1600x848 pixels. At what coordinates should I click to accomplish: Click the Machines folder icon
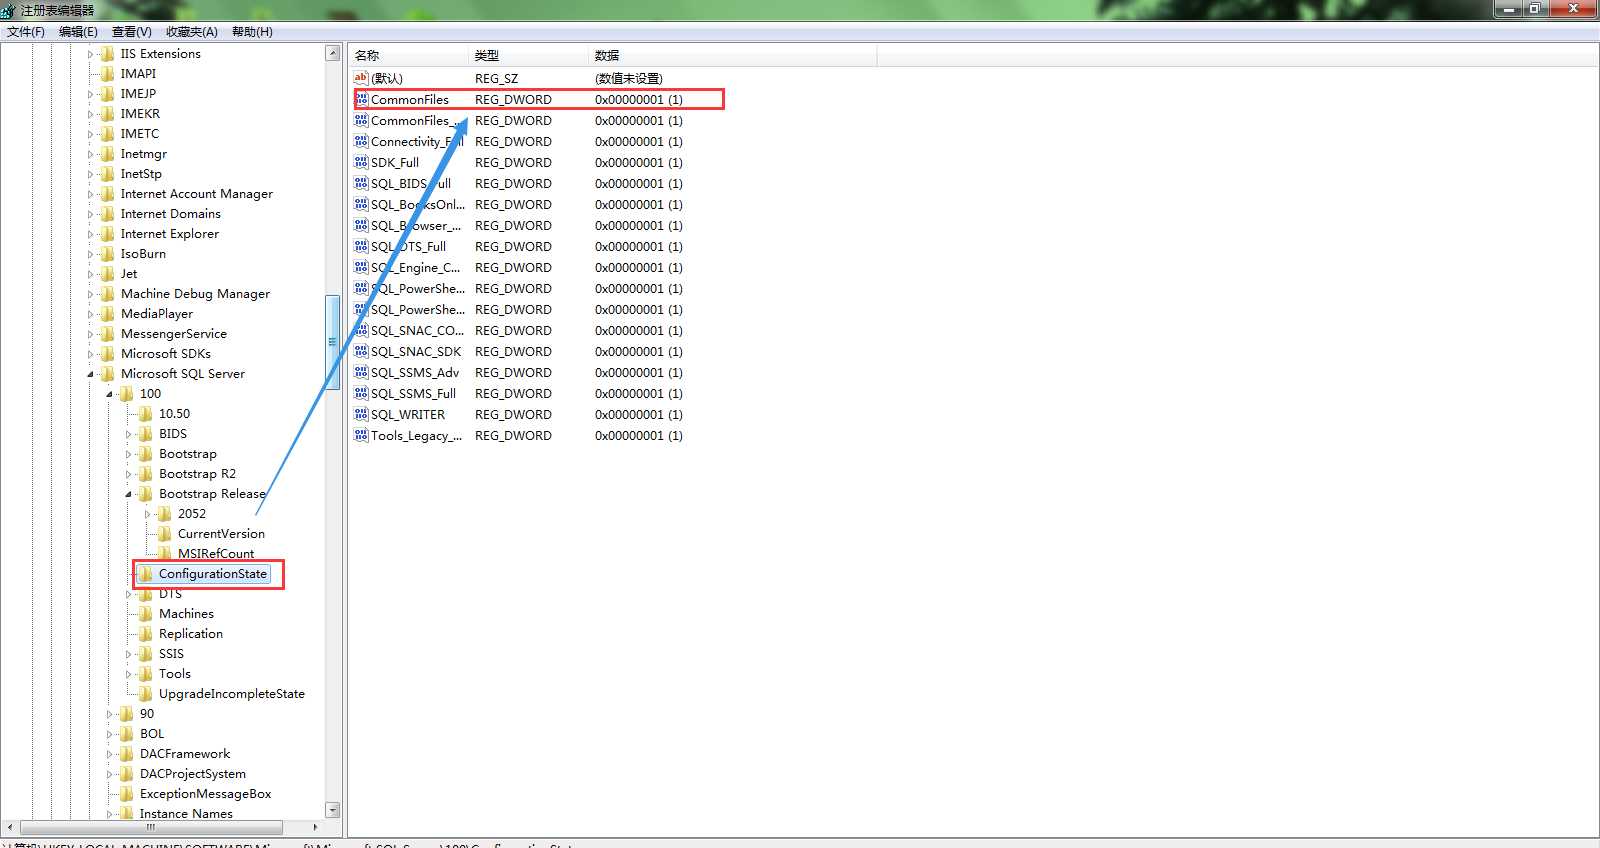[x=145, y=614]
